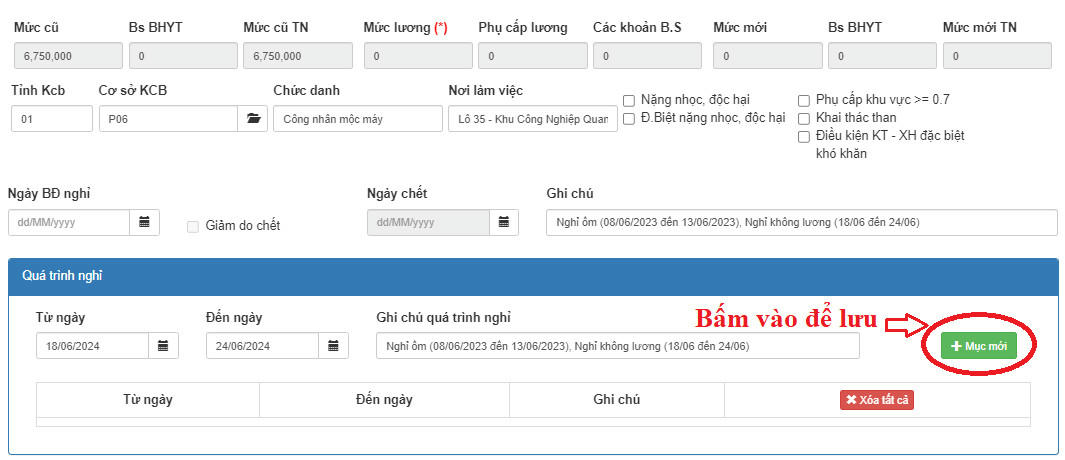Image resolution: width=1065 pixels, height=460 pixels.
Task: Click the Ngày chết date input
Action: point(429,222)
